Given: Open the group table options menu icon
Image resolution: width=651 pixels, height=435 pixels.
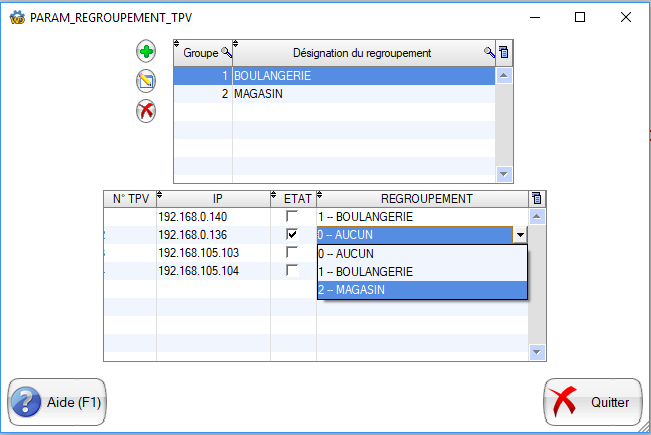Looking at the screenshot, I should point(504,52).
